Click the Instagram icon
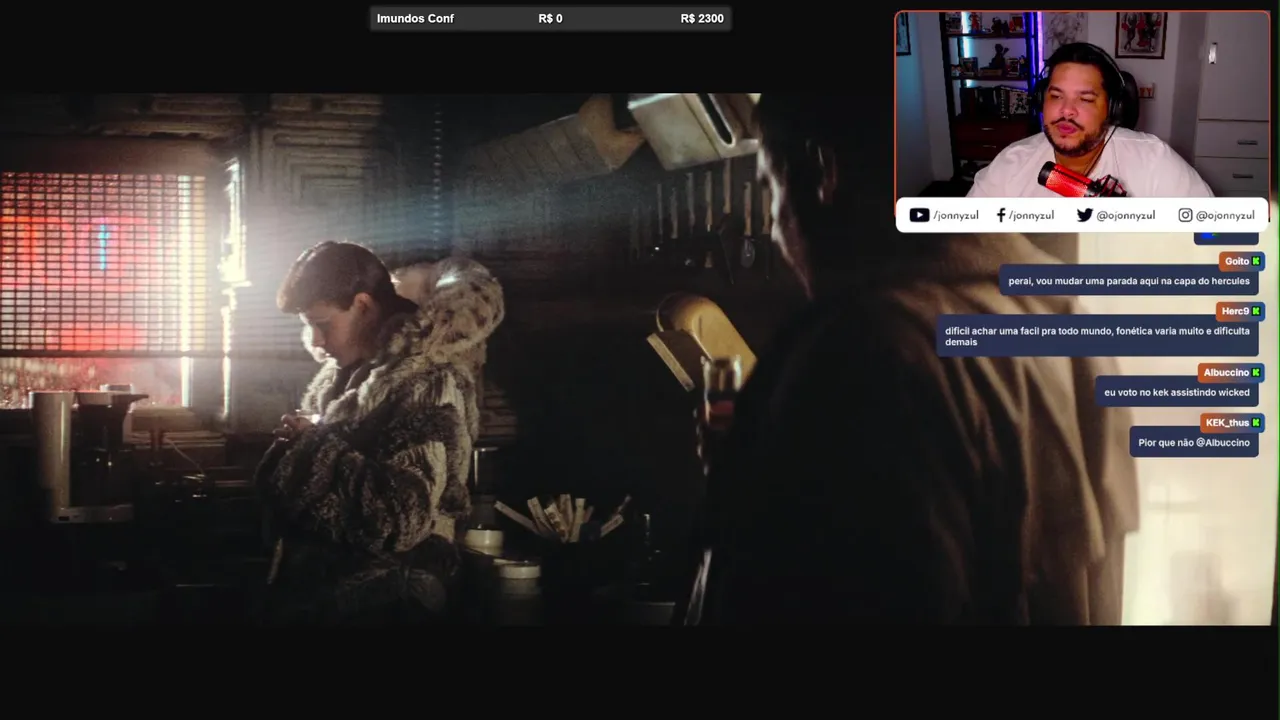1280x720 pixels. click(x=1185, y=215)
